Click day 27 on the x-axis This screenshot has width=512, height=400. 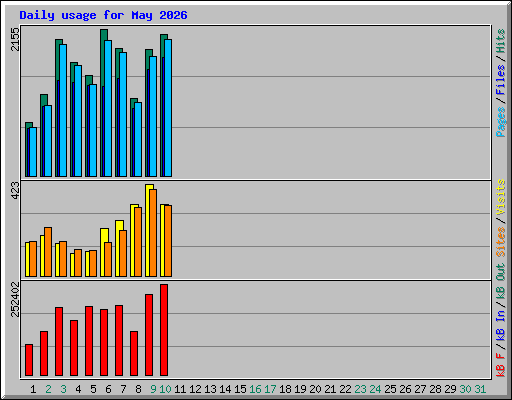pyautogui.click(x=420, y=389)
